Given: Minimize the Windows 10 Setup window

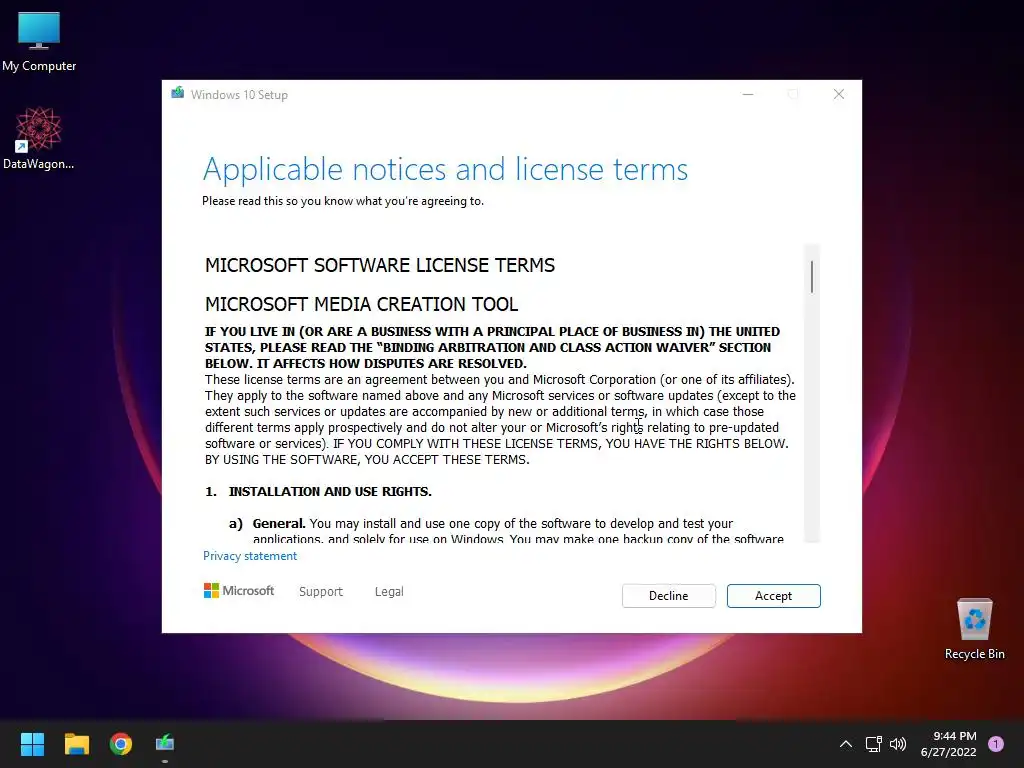Looking at the screenshot, I should tap(748, 95).
